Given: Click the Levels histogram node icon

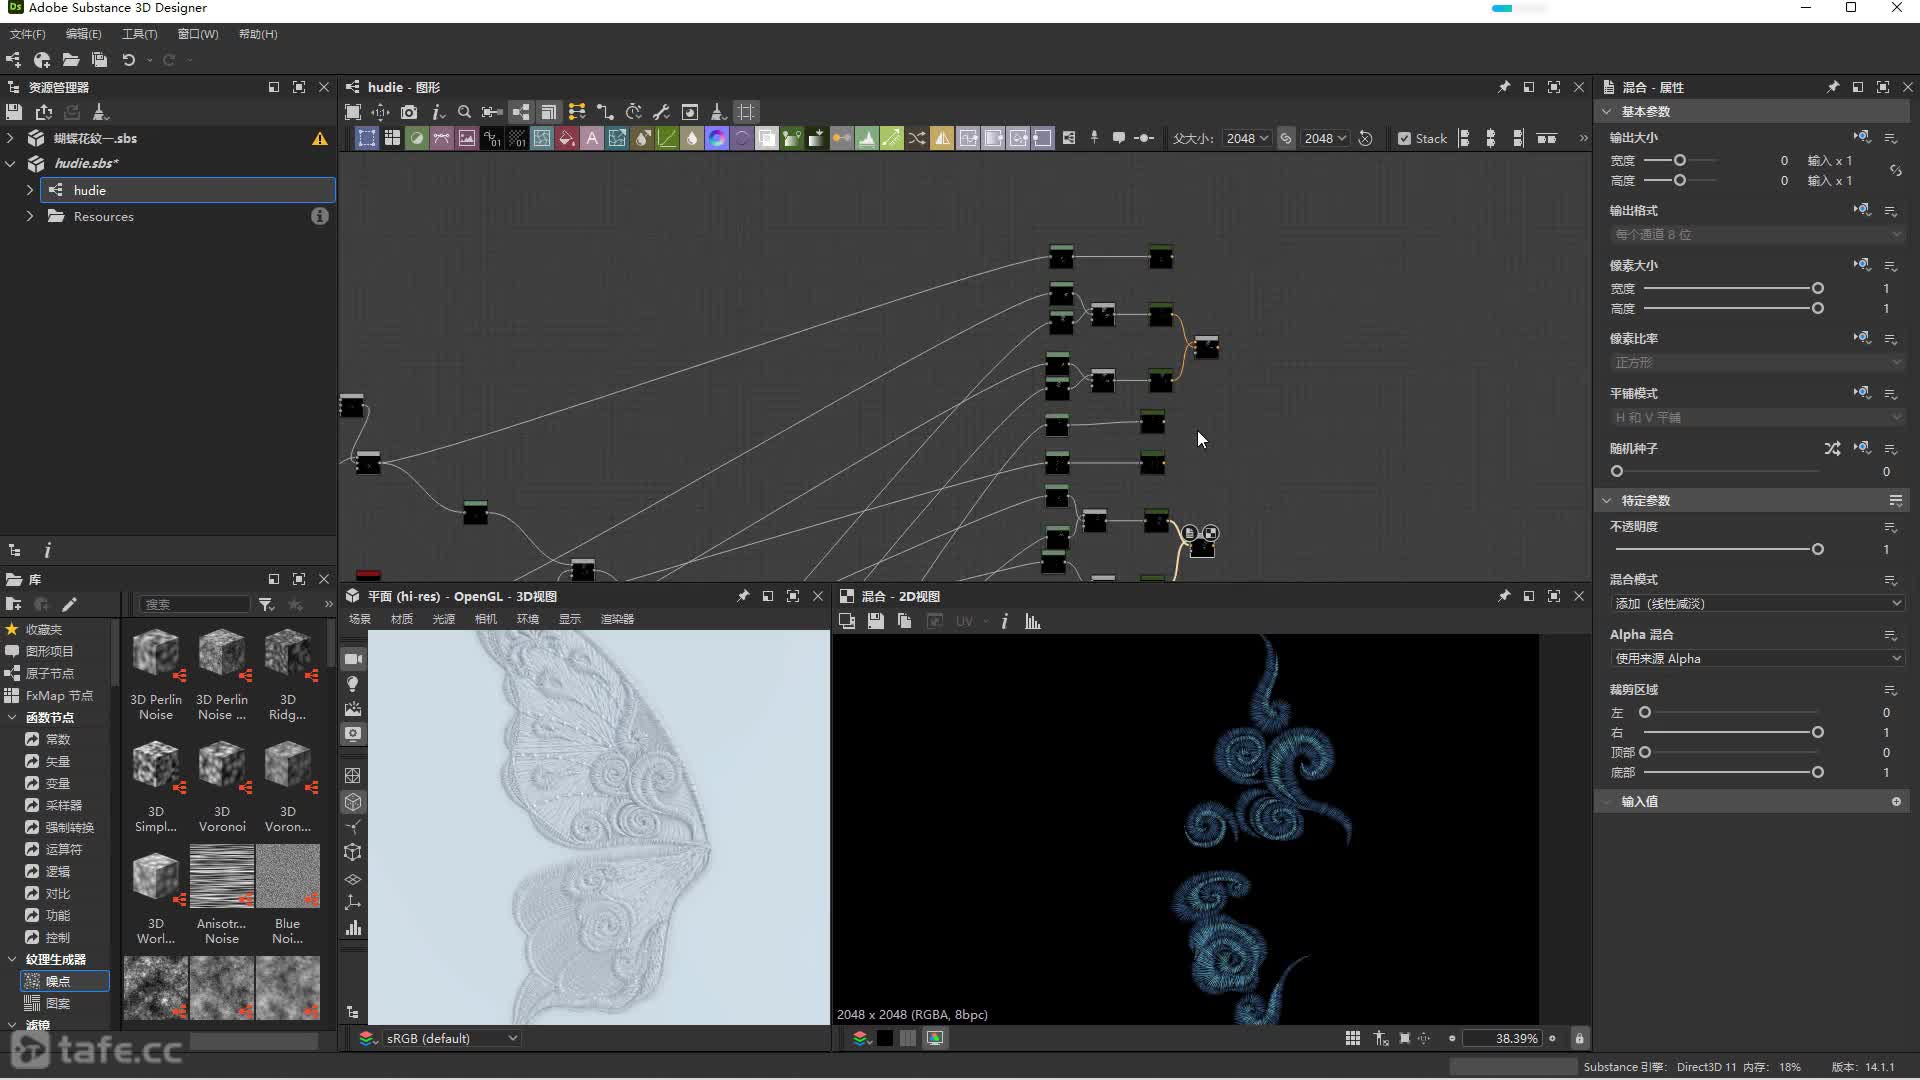Looking at the screenshot, I should [x=867, y=139].
